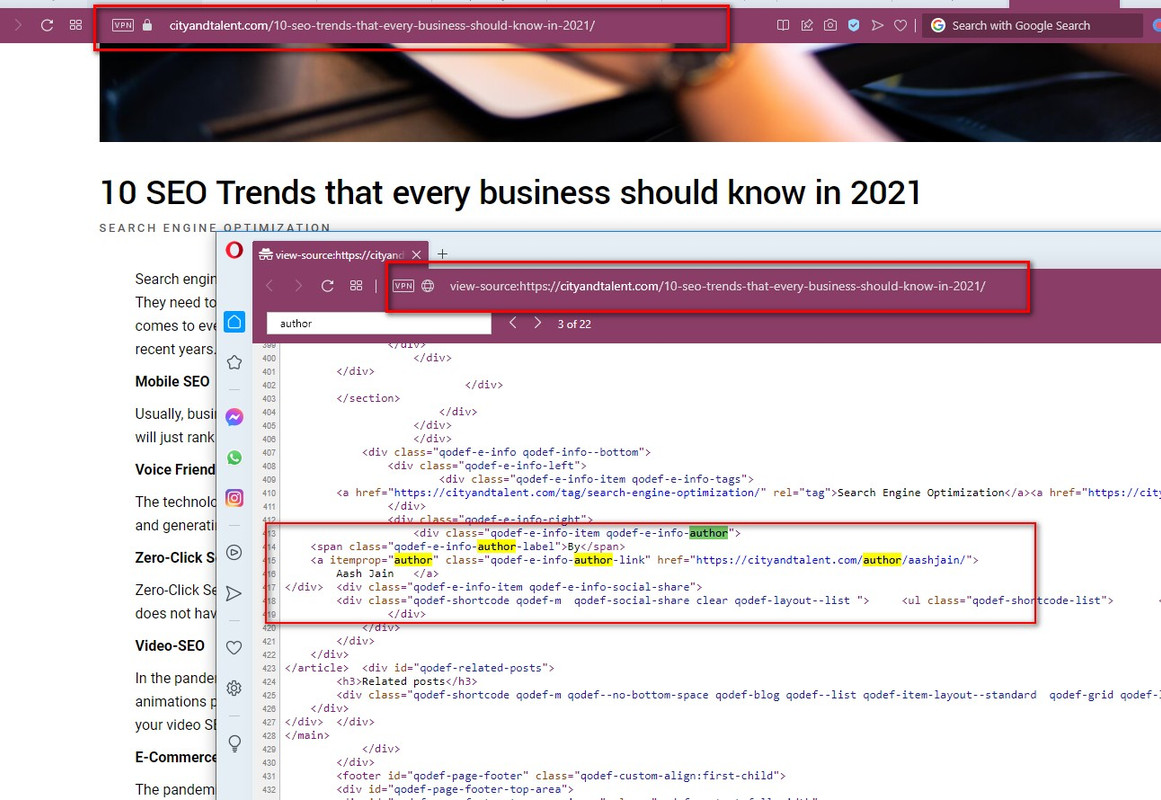The image size is (1161, 800).
Task: Go forward in the view-source window
Action: pos(298,286)
